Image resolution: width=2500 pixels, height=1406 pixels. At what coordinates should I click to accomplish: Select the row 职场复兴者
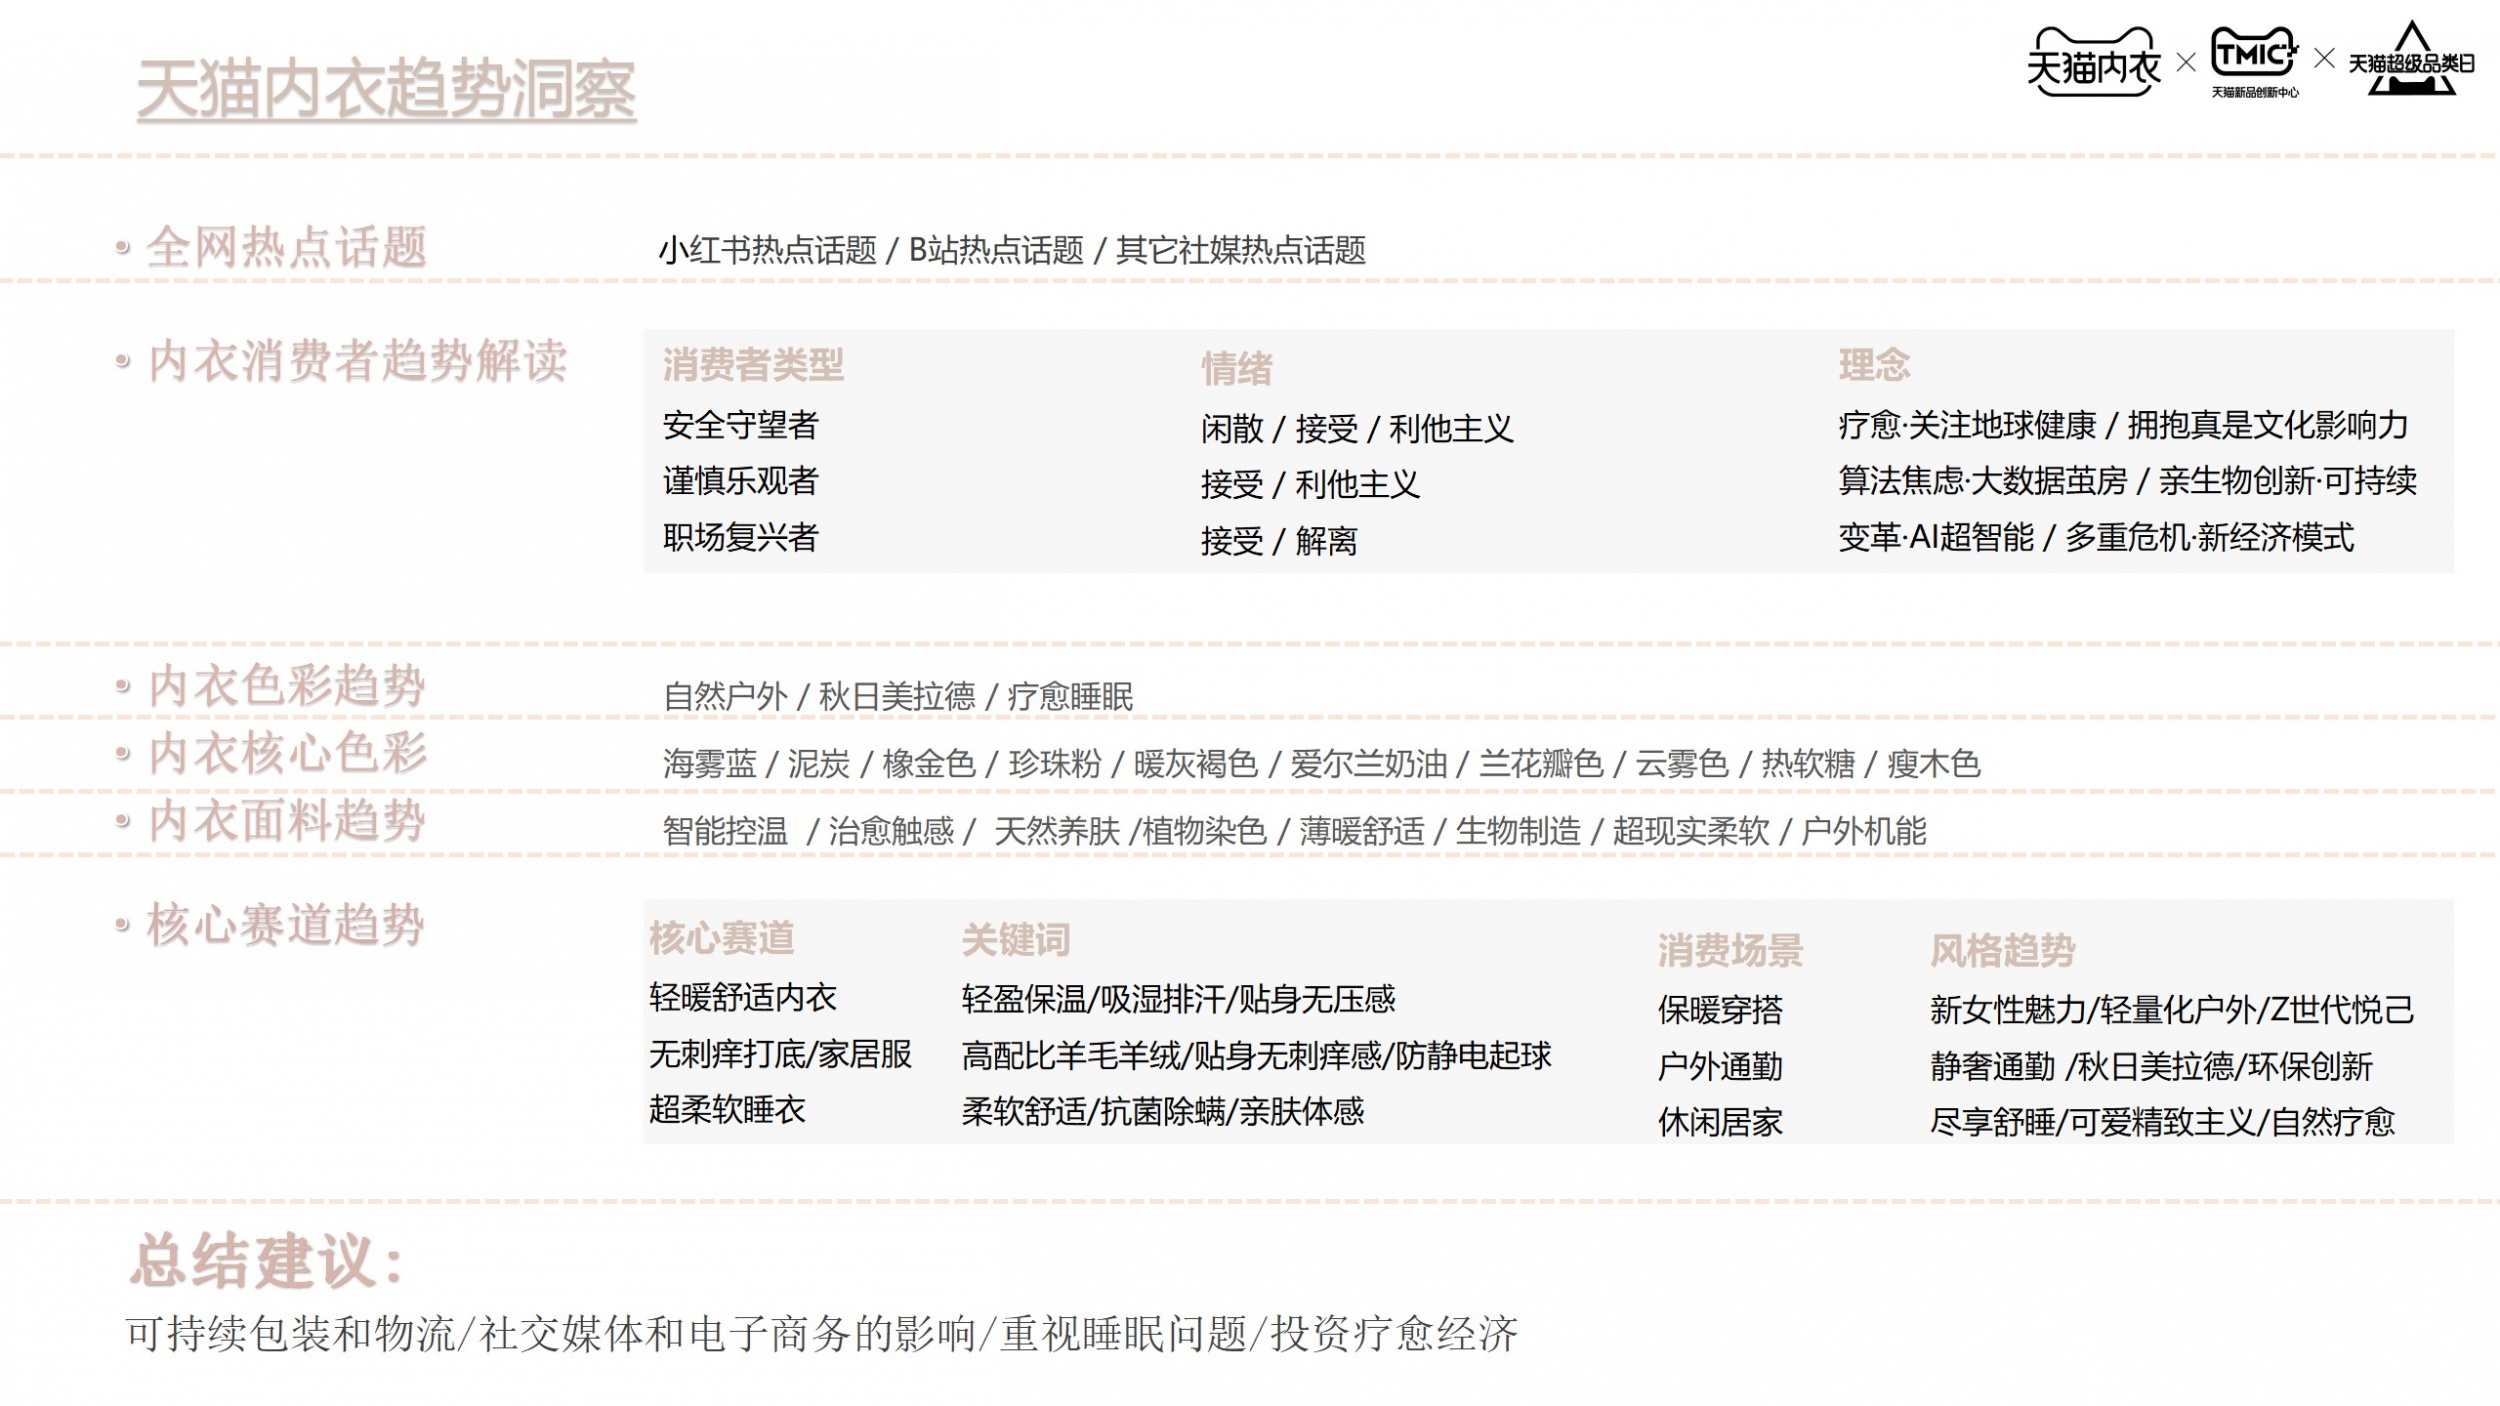tap(740, 537)
